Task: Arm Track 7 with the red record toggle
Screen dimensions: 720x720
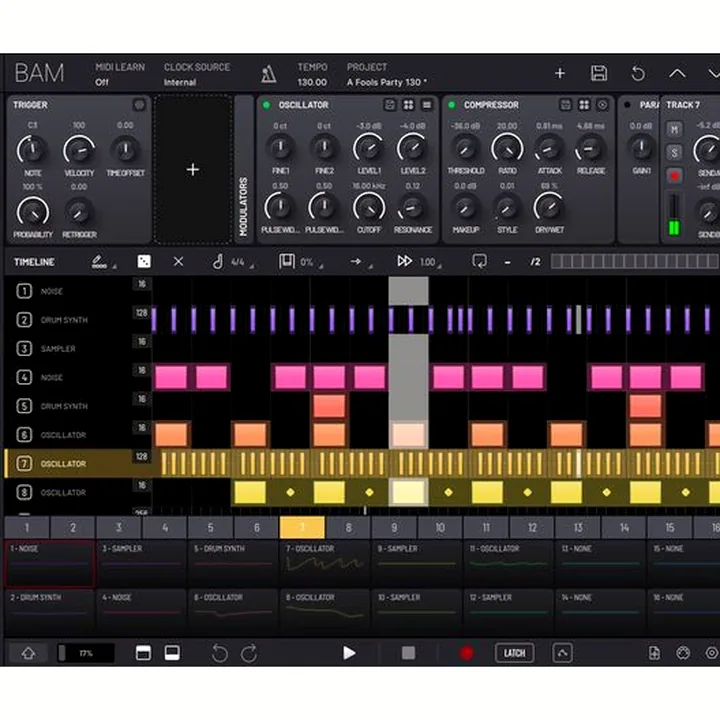Action: tap(674, 176)
